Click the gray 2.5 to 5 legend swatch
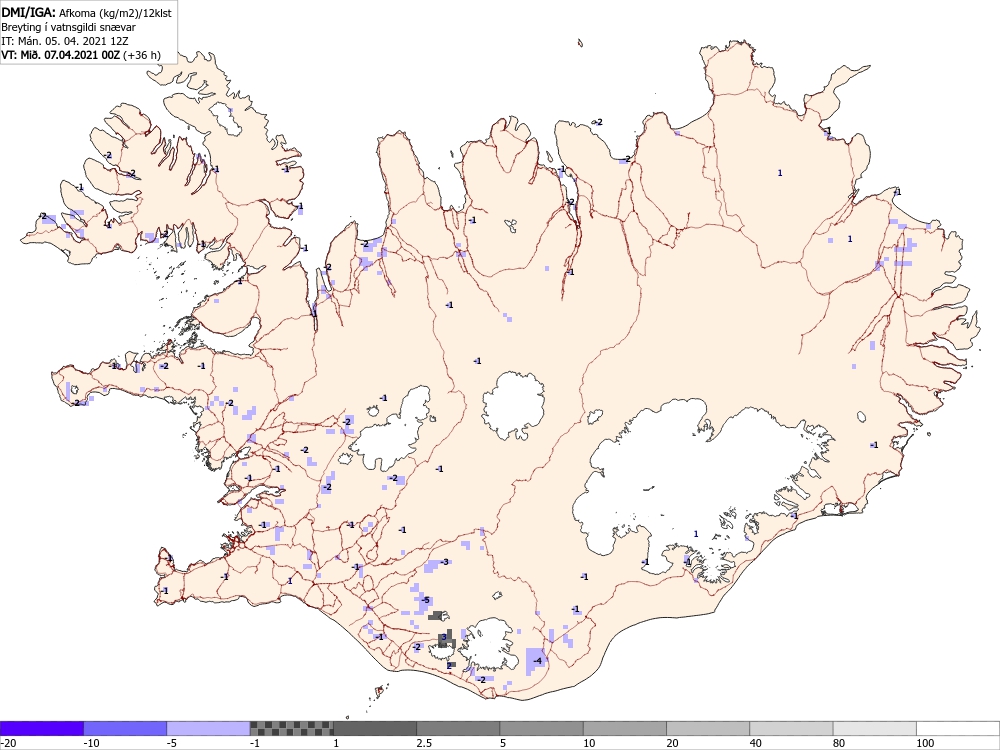 pyautogui.click(x=458, y=728)
